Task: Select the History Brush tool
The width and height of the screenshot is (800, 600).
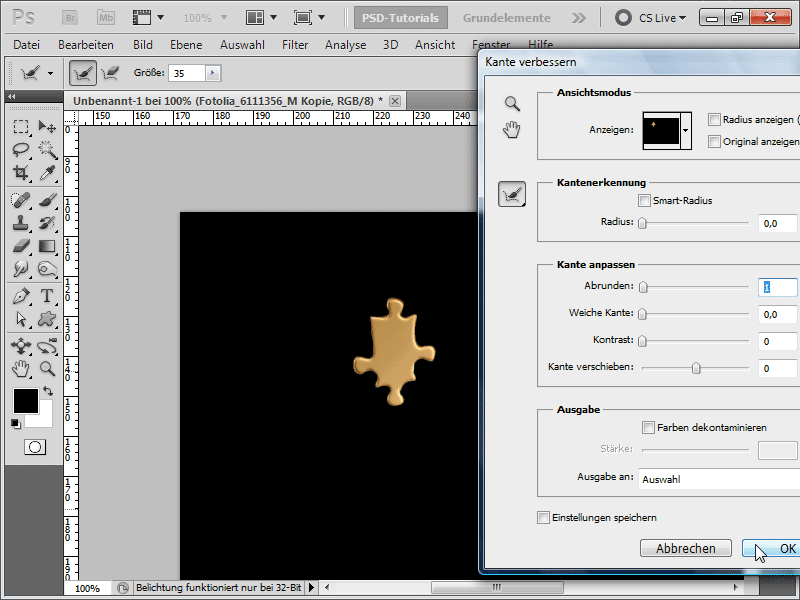Action: (x=47, y=223)
